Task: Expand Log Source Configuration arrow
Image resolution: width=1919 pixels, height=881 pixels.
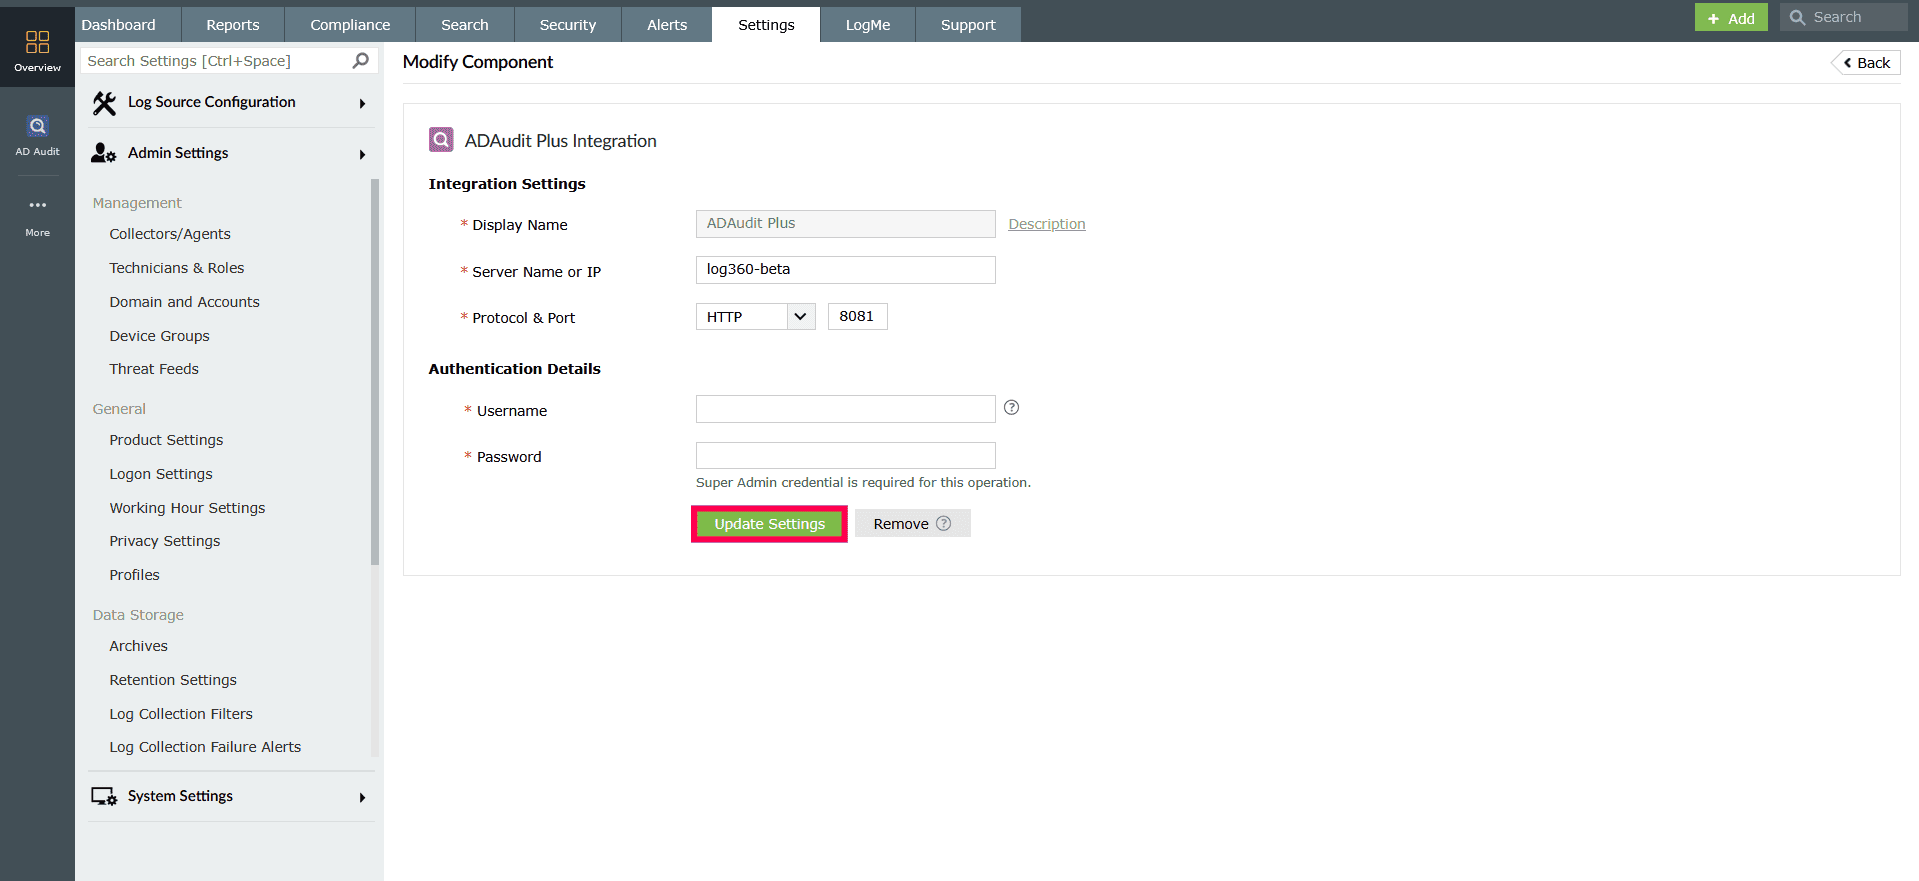Action: pos(362,103)
